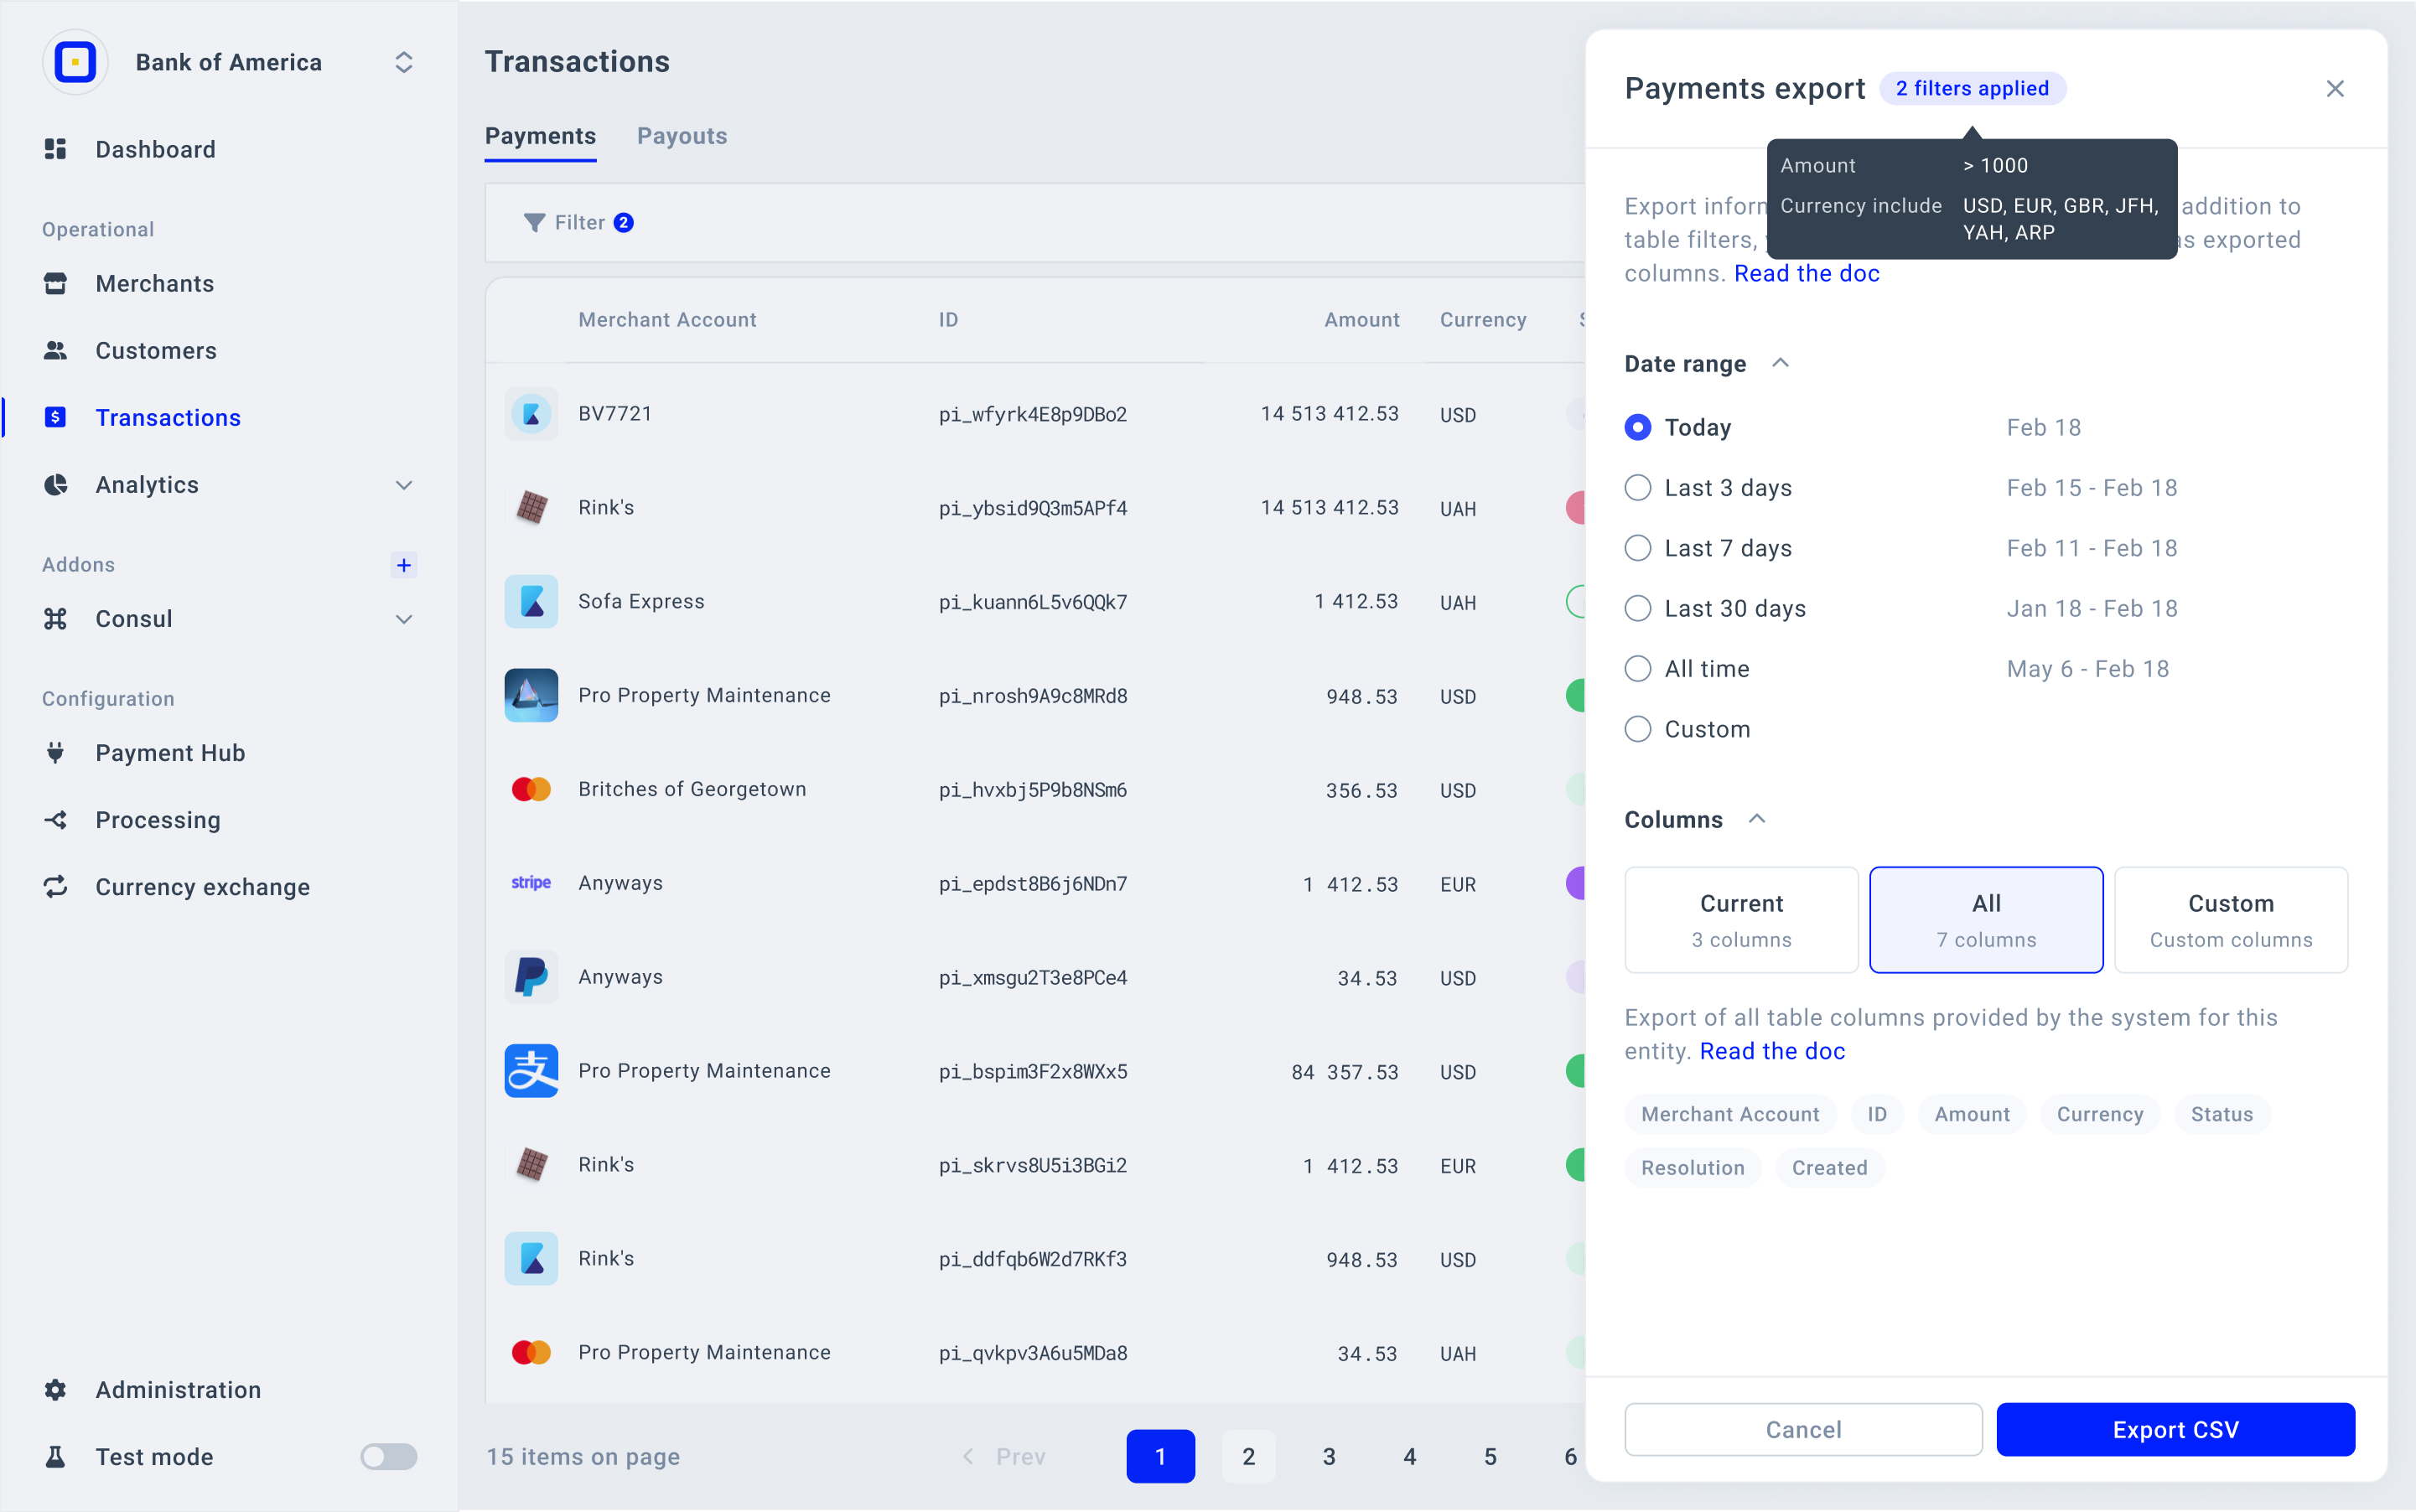
Task: Open Payment Hub in the sidebar
Action: point(170,753)
